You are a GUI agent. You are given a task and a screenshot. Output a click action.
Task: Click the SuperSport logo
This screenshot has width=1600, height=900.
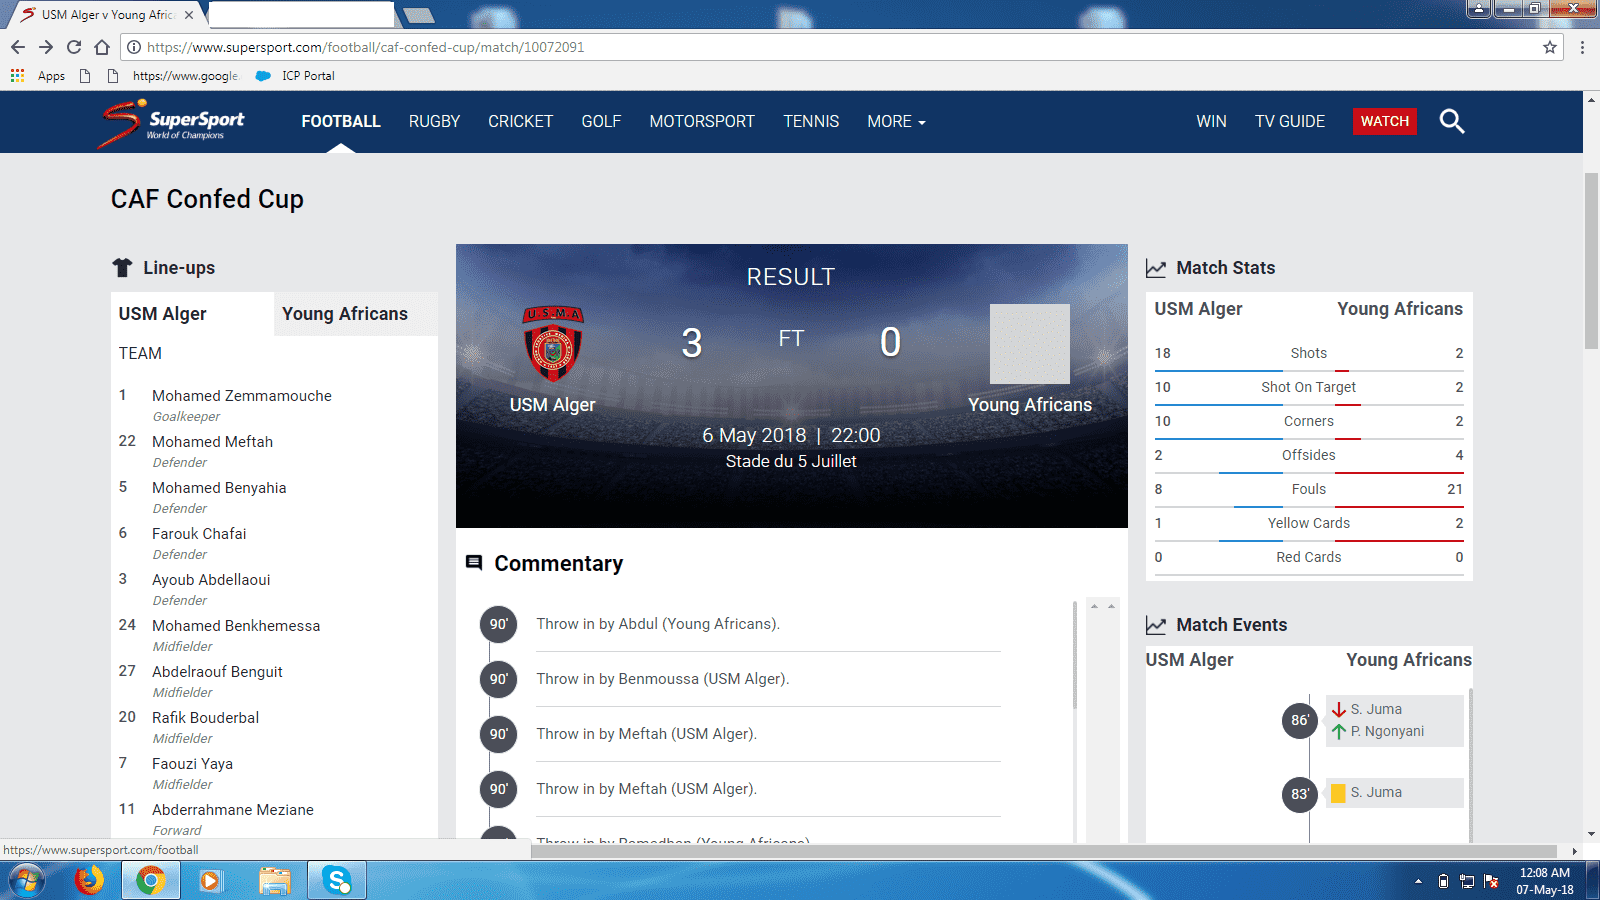[x=172, y=123]
